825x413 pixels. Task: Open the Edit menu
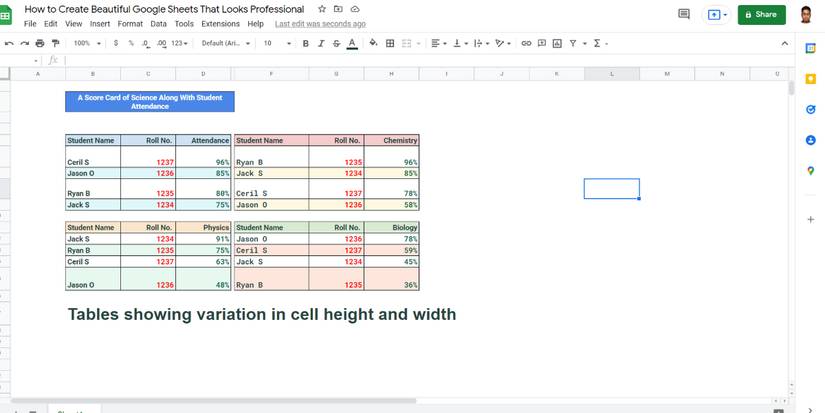(x=51, y=24)
